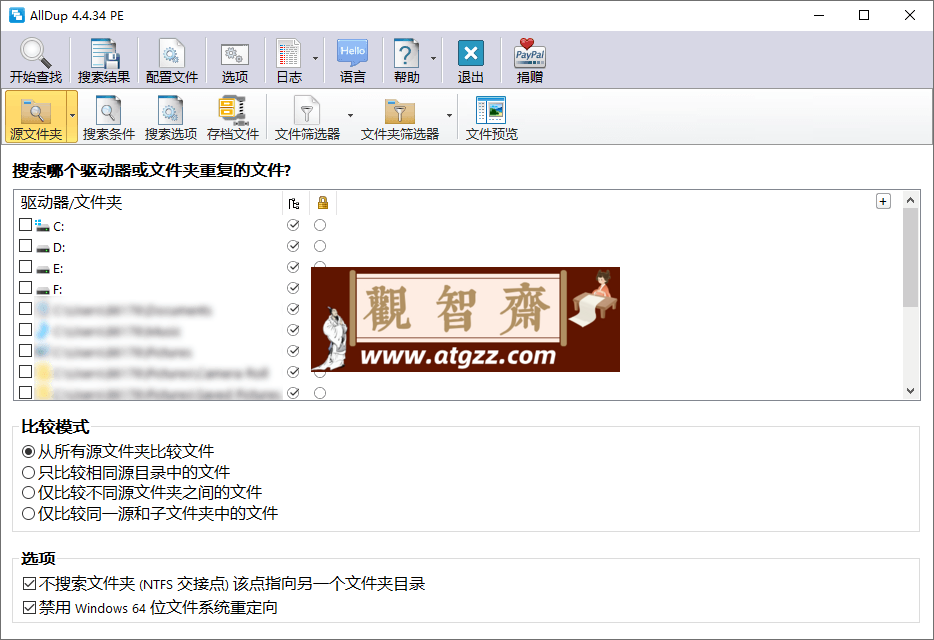Open 搜索结果 from the toolbar
Screen dimensions: 934x640
click(x=104, y=60)
